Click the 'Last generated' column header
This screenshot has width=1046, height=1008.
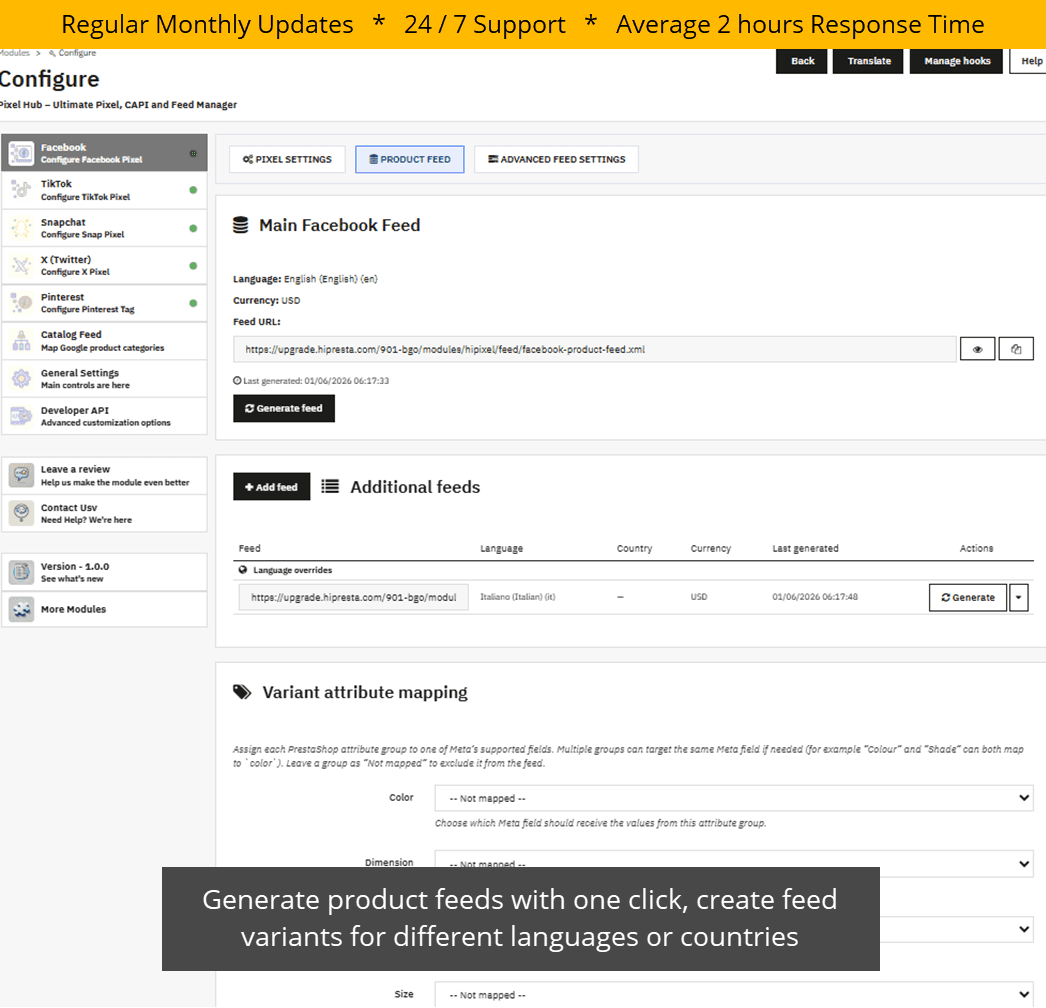(x=805, y=548)
